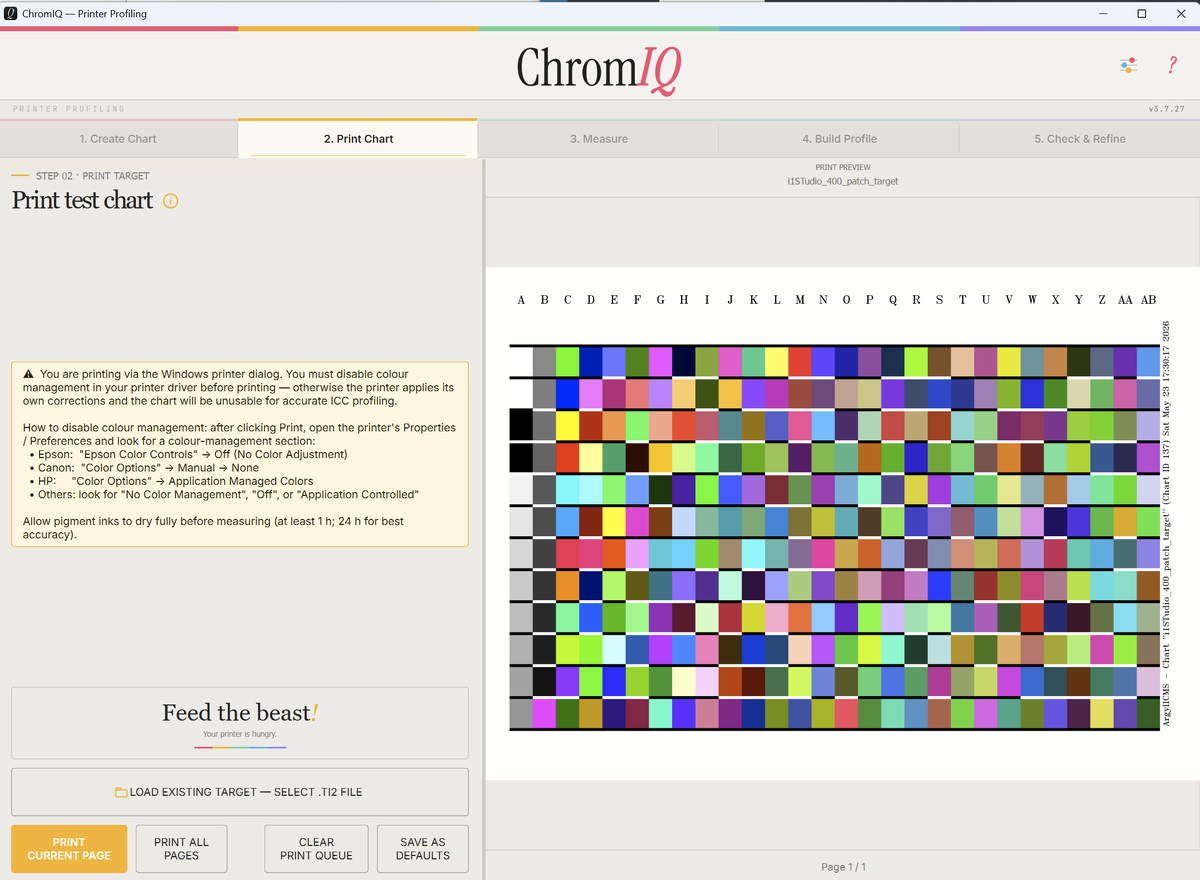Go to the 4. Build Profile tab

point(839,139)
